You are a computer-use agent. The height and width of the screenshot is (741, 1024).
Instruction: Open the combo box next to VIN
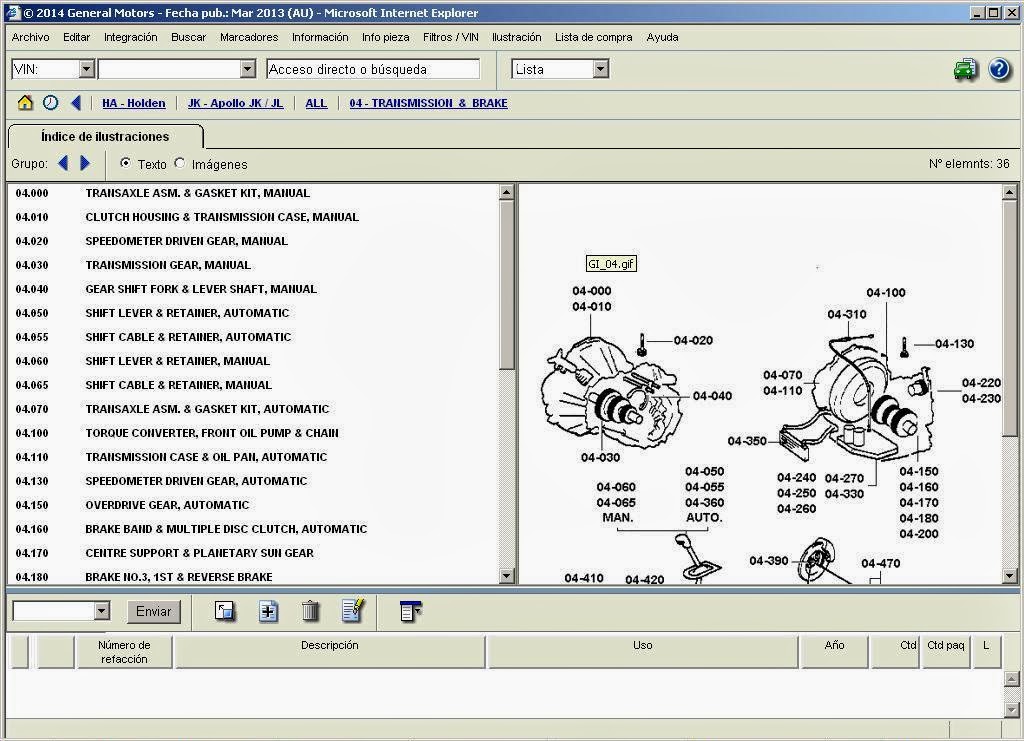tap(248, 69)
